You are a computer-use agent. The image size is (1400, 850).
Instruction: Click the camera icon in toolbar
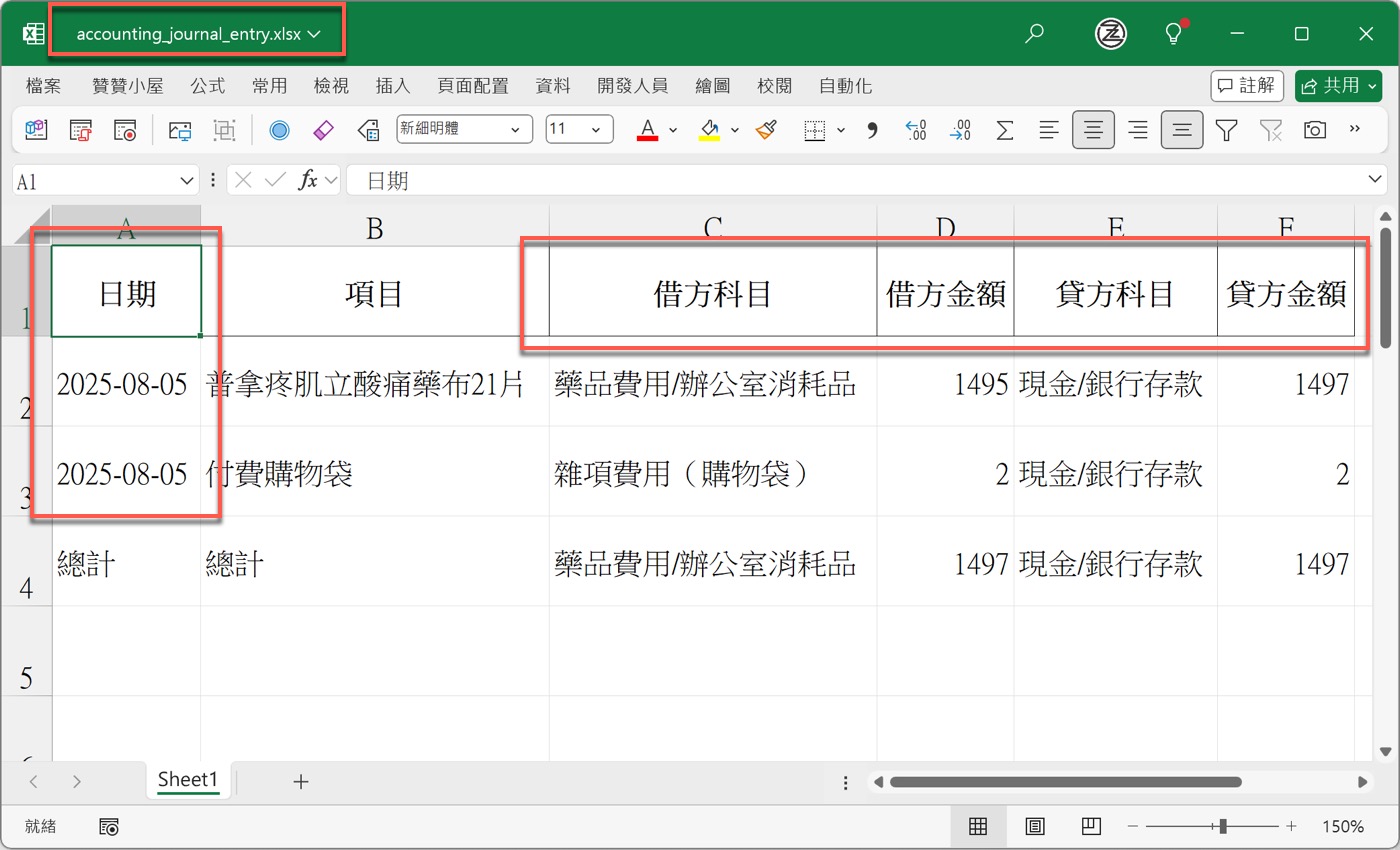click(1315, 129)
